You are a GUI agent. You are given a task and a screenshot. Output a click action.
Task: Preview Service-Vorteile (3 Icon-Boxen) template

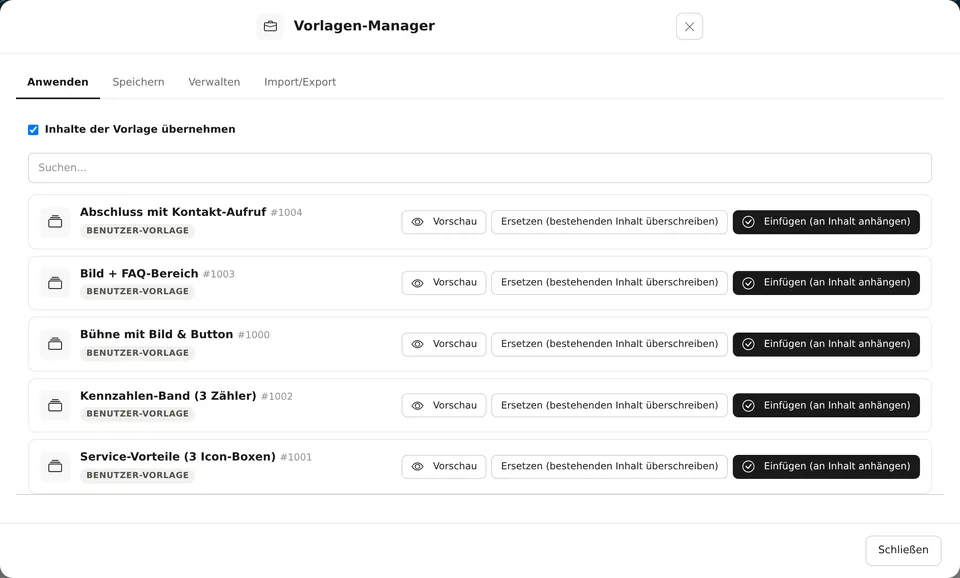444,467
